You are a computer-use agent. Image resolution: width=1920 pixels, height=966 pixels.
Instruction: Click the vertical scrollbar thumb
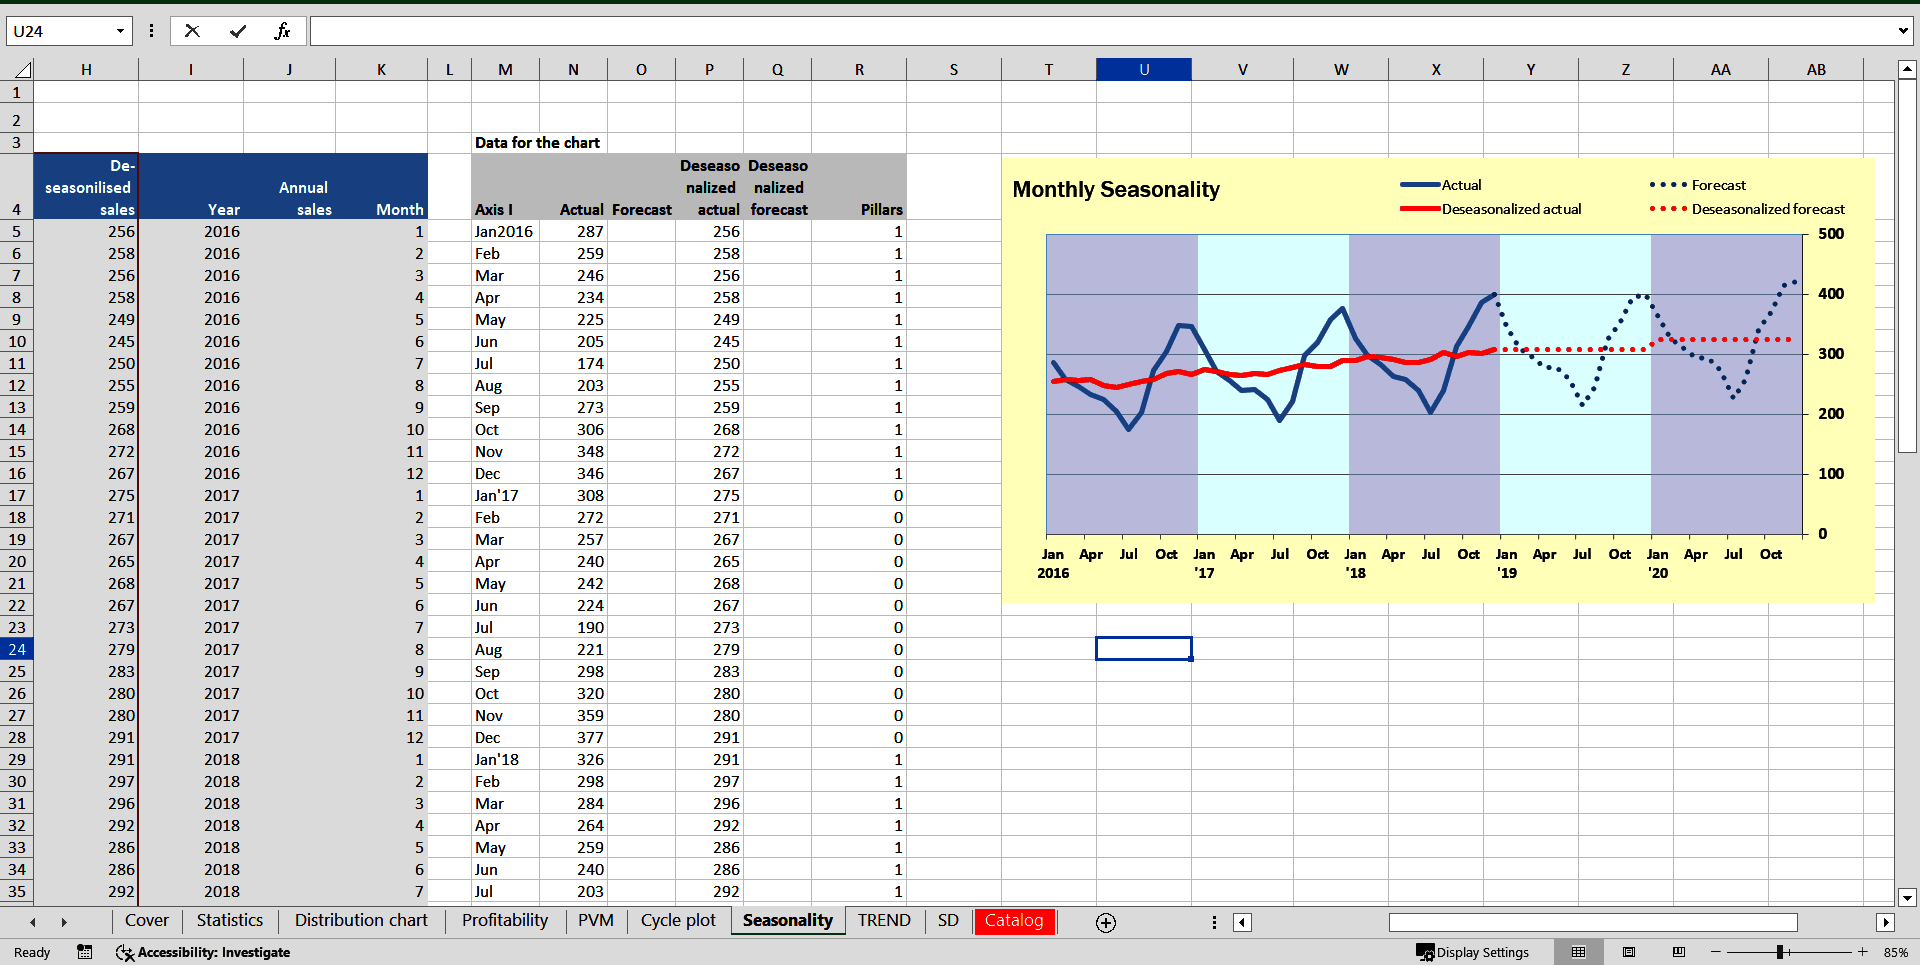[x=1907, y=266]
